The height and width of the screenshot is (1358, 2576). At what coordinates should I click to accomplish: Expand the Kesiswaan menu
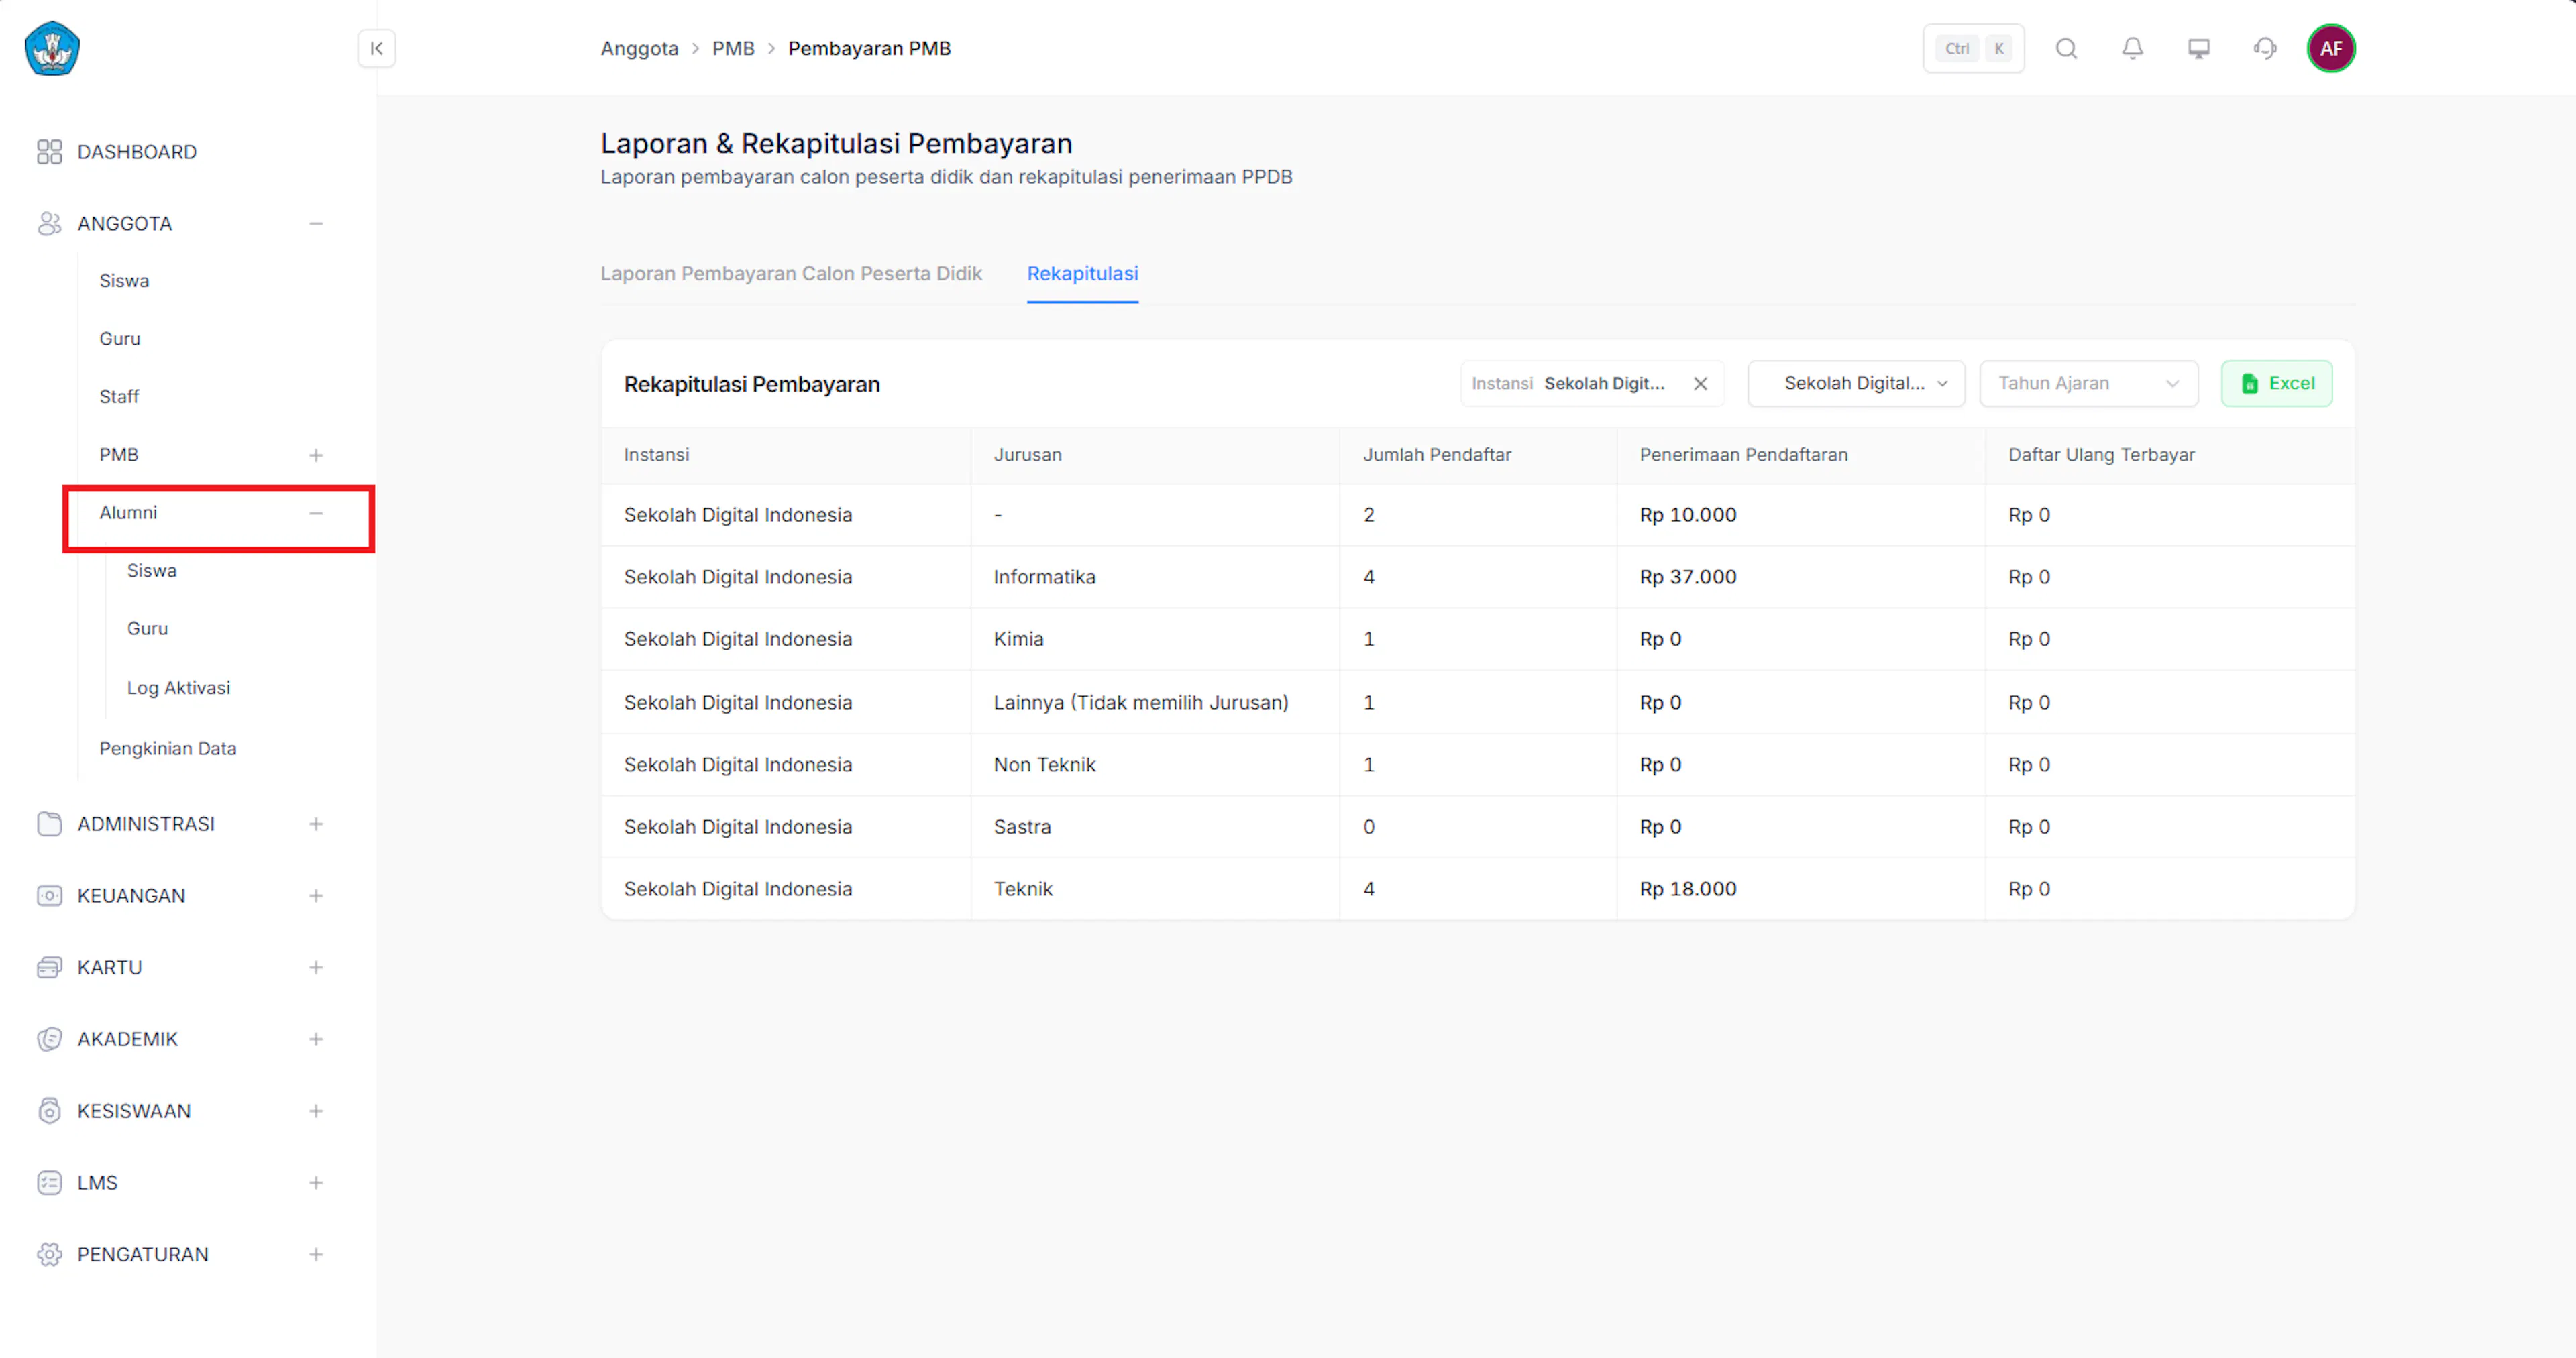pyautogui.click(x=316, y=1111)
